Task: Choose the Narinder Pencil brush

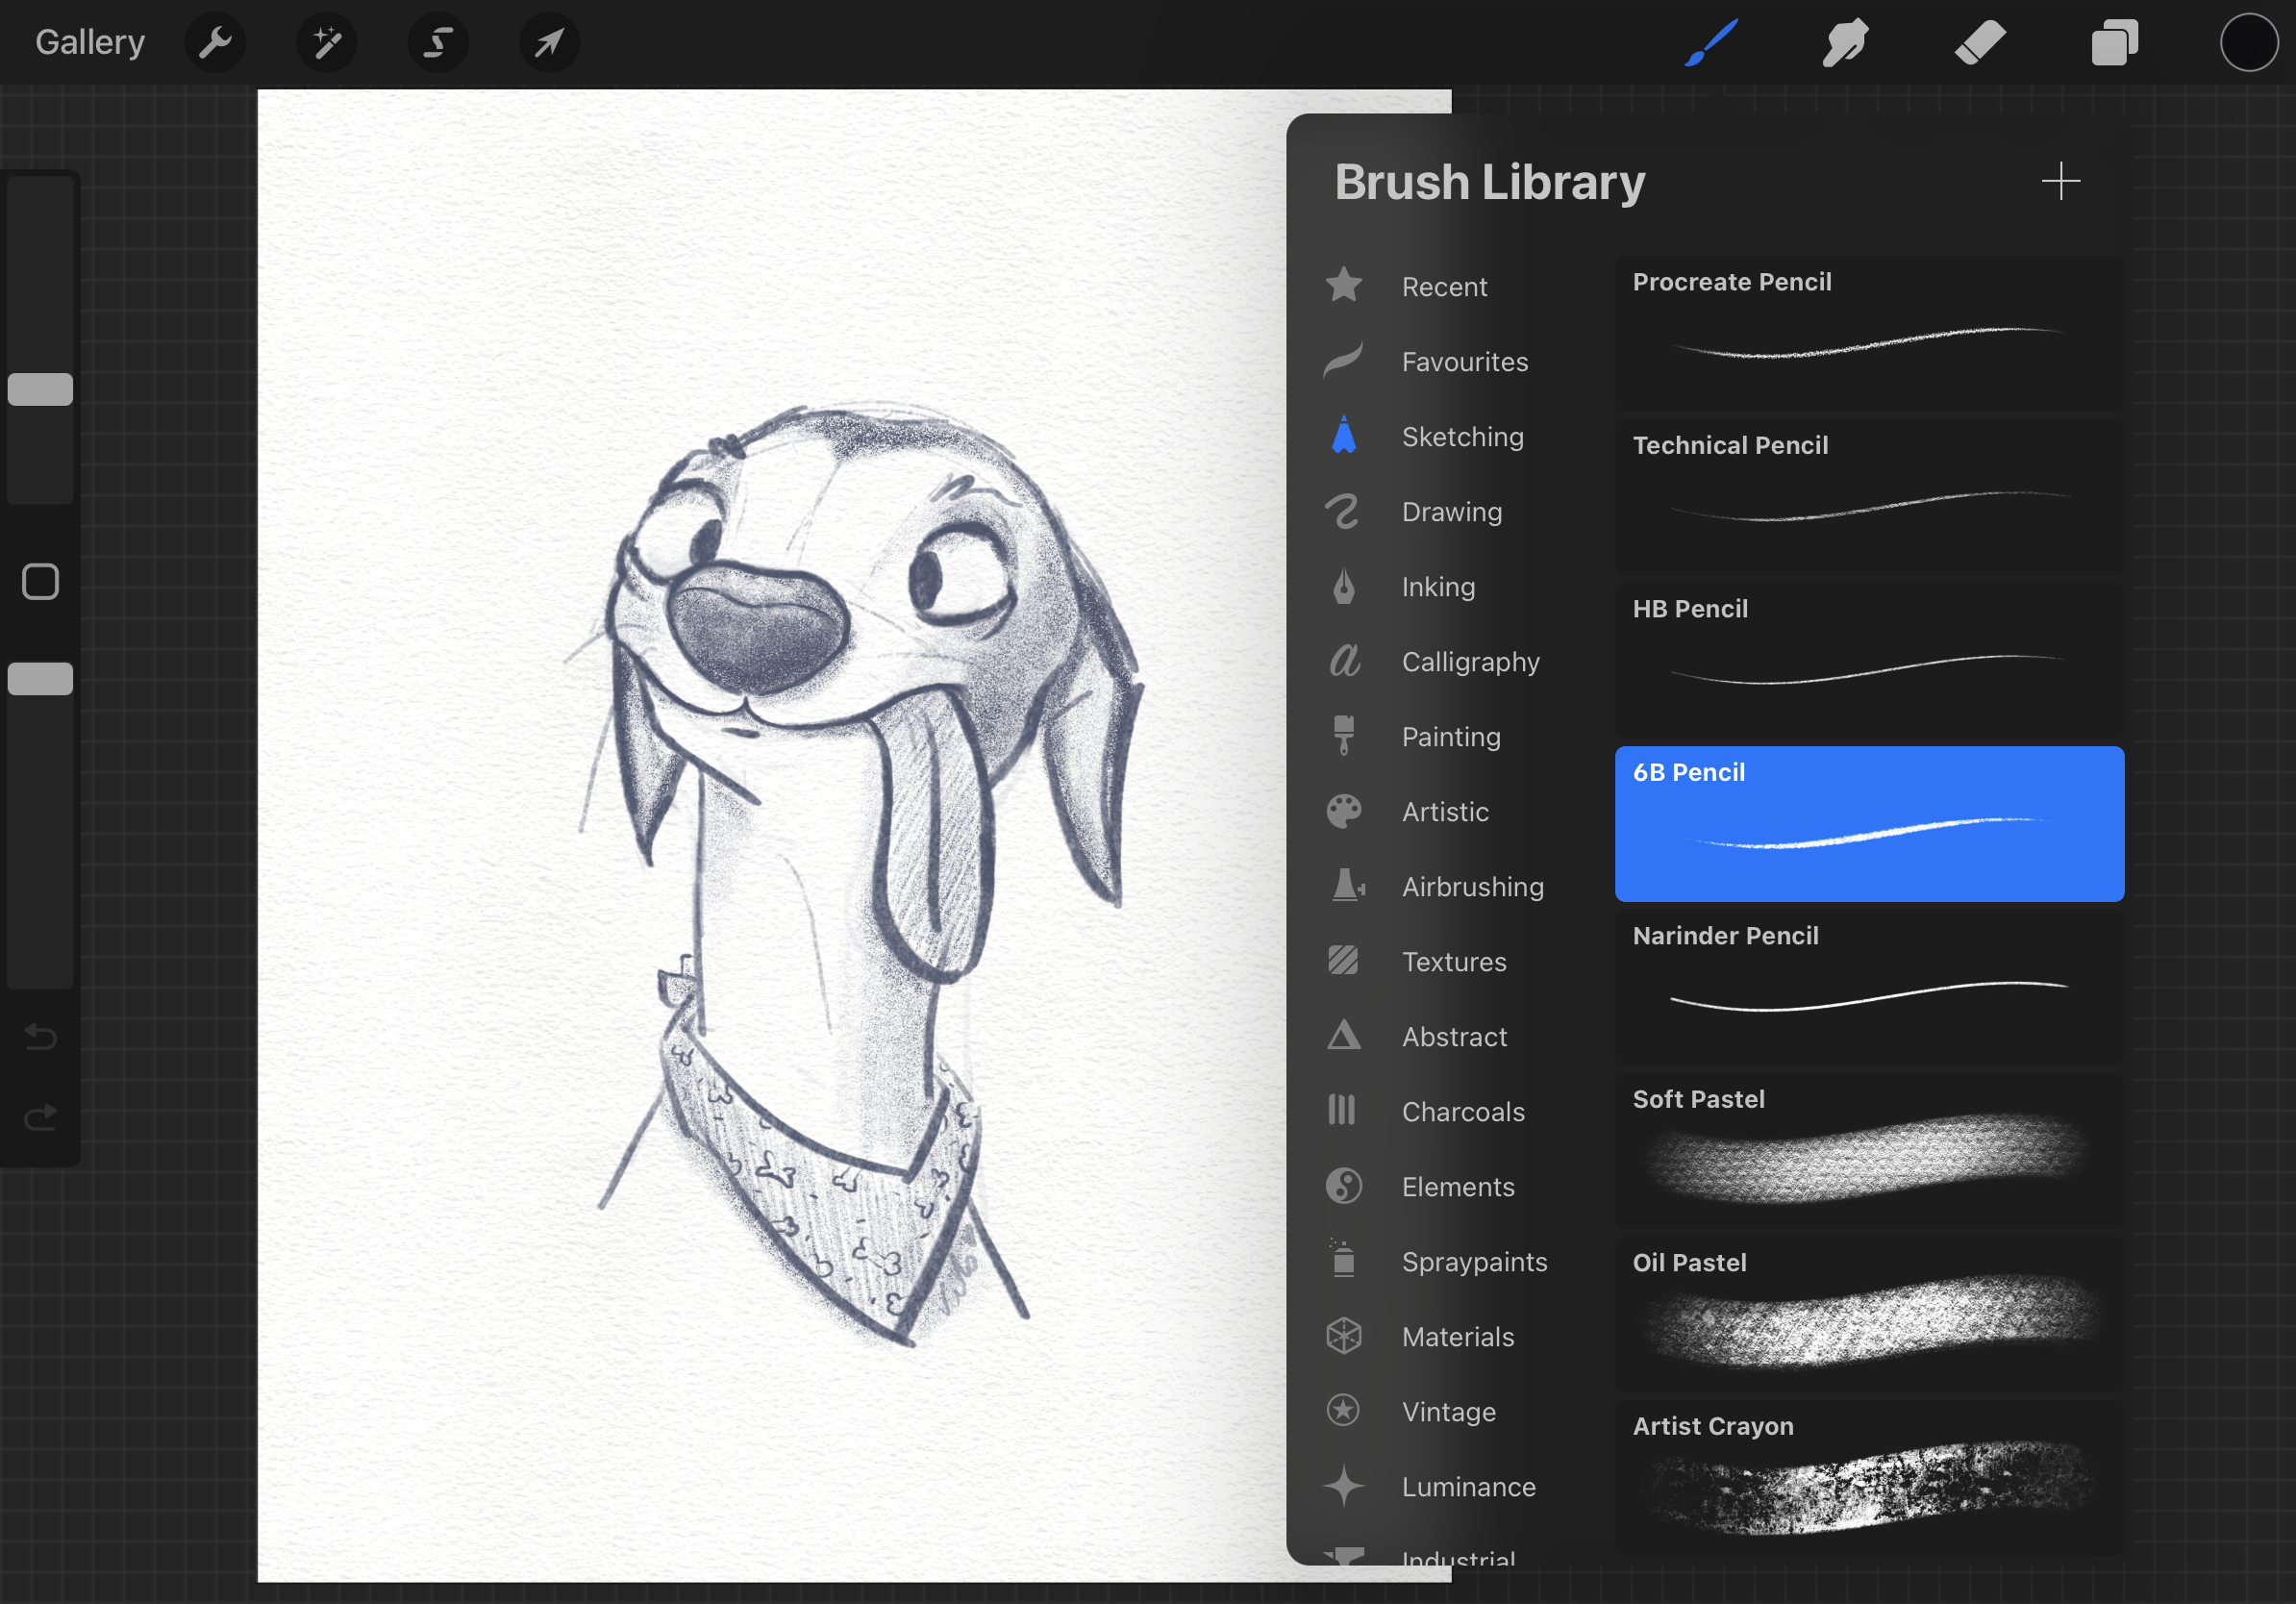Action: click(x=1869, y=987)
